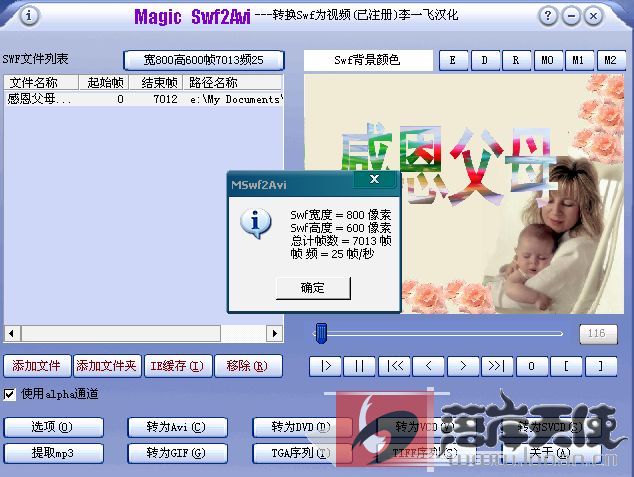Viewport: 634px width, 477px height.
Task: Select the M0 button
Action: click(548, 61)
